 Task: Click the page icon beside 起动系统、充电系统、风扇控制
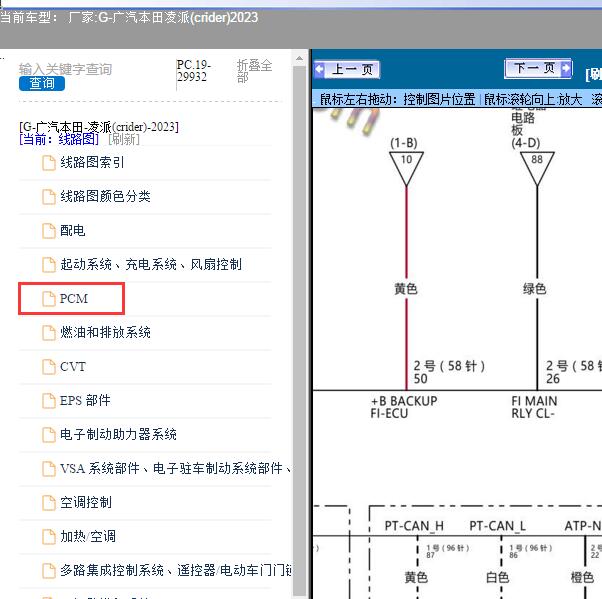49,265
